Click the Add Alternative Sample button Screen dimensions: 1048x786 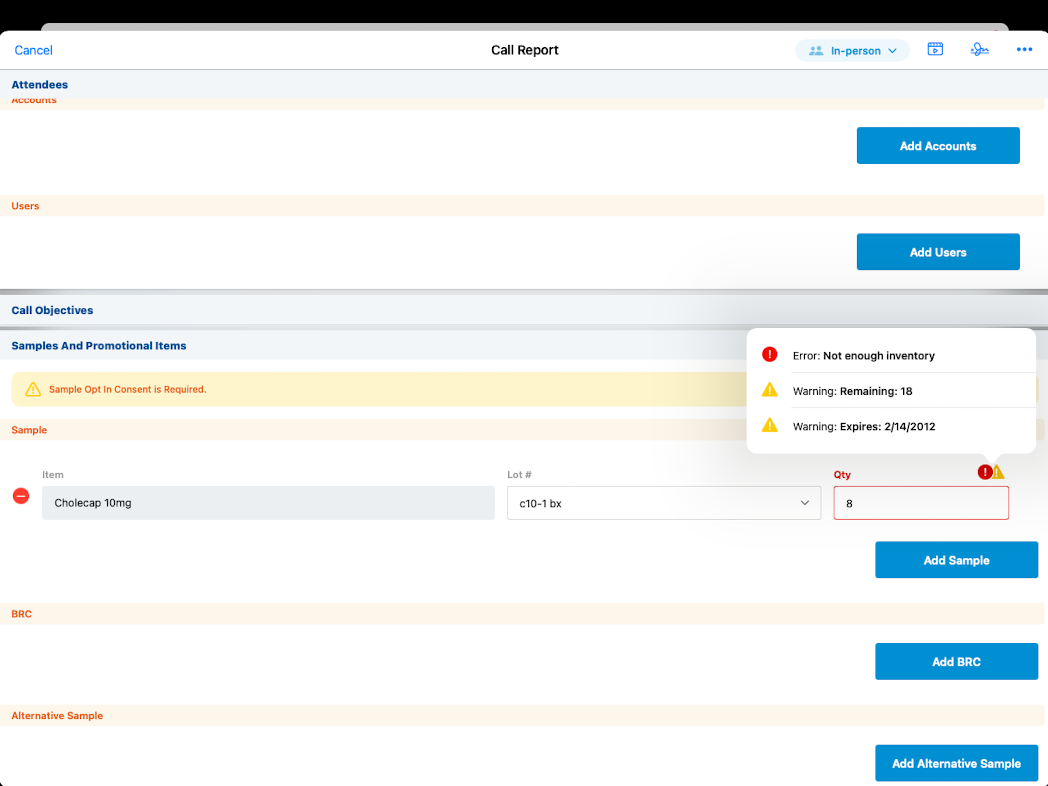point(956,763)
